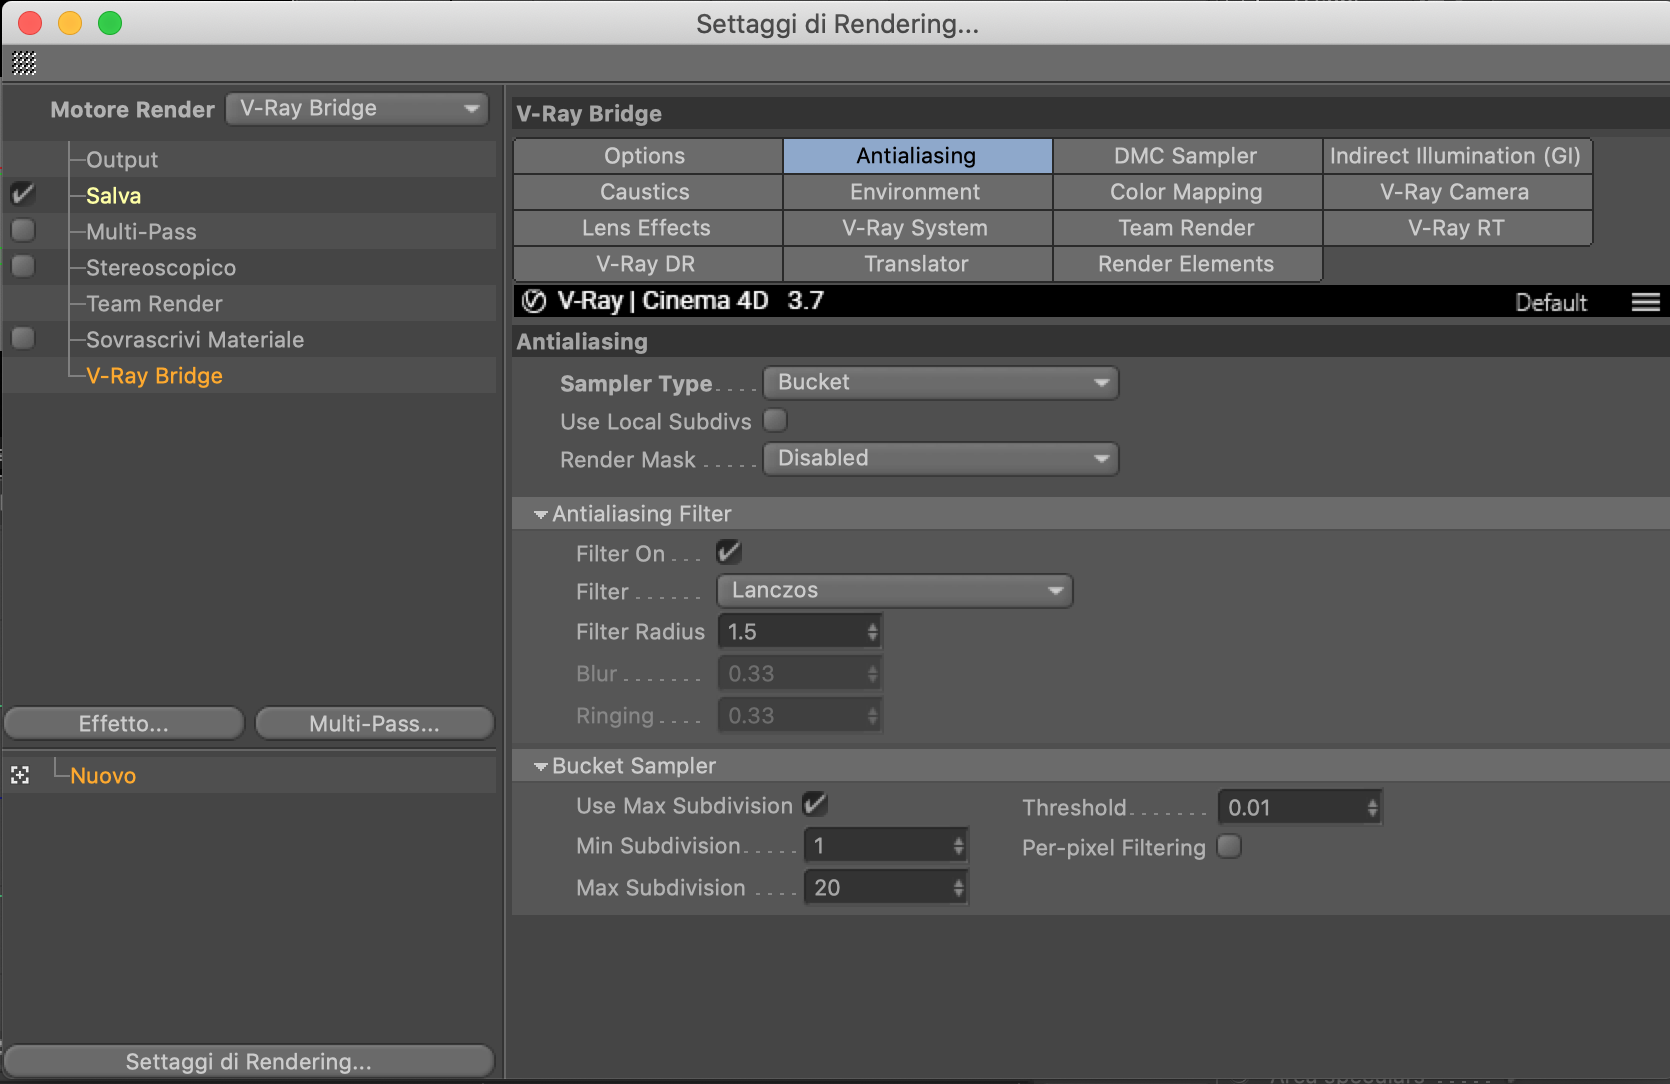Collapse the Bucket Sampler section
This screenshot has width=1670, height=1084.
pos(541,766)
